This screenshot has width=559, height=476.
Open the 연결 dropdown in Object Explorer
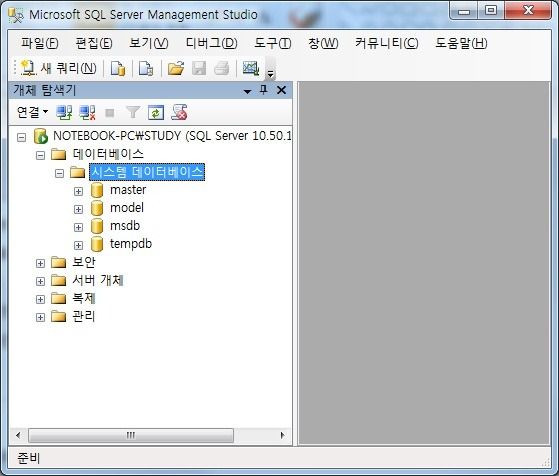tap(32, 112)
